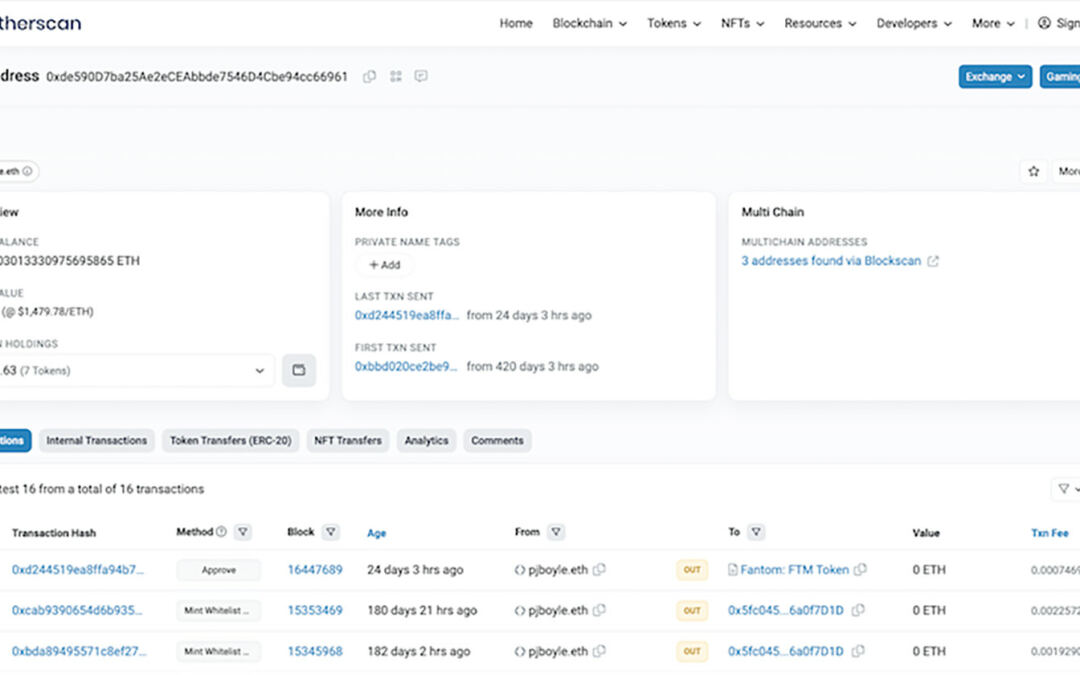Open the transaction list filter icon top right
1080x675 pixels.
pos(1062,489)
